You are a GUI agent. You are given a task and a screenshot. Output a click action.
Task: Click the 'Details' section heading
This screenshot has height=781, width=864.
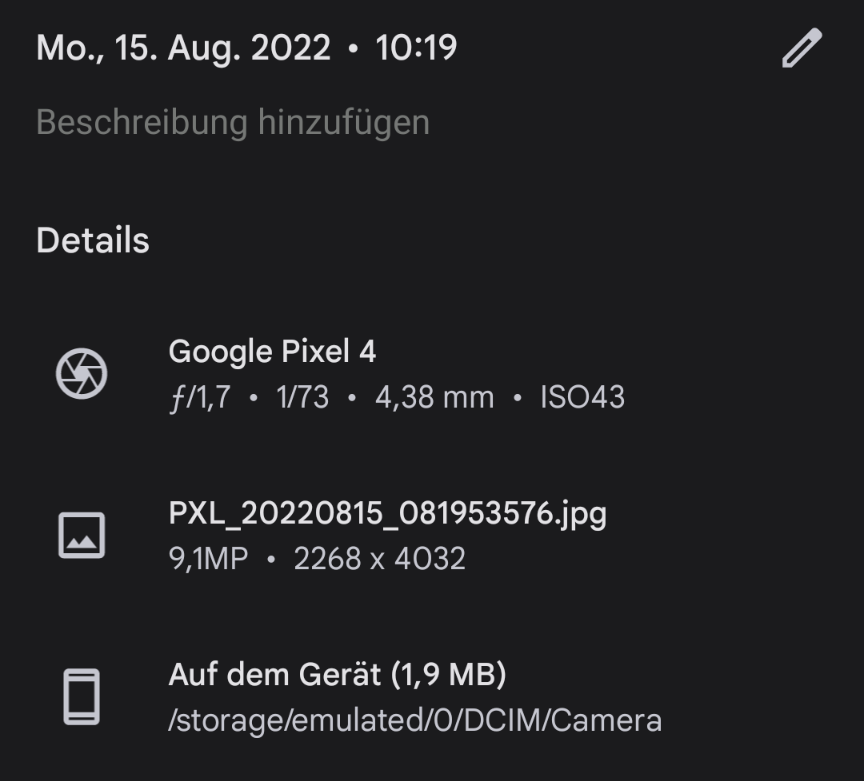(93, 241)
